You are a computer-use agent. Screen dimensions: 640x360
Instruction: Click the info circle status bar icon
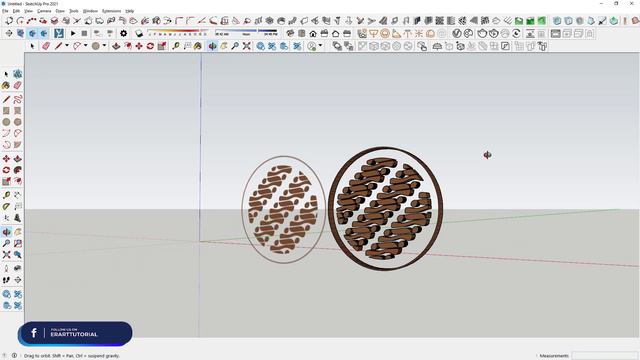pos(14,356)
